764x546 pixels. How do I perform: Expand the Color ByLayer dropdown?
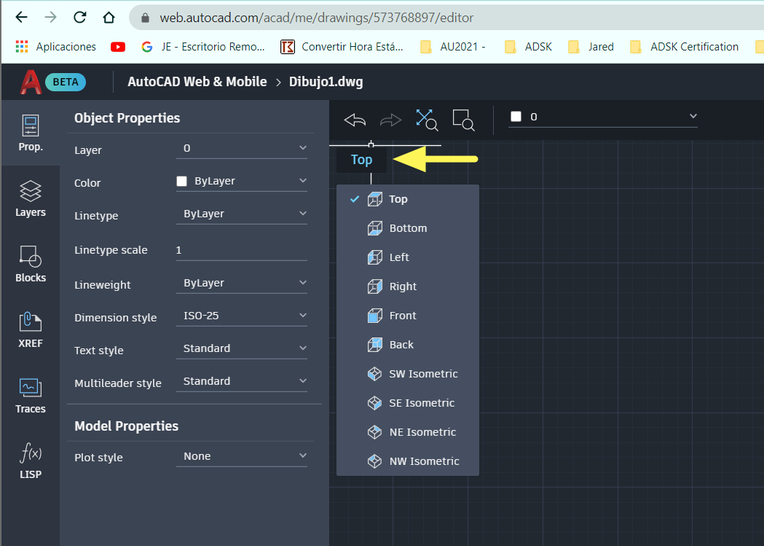tap(242, 181)
